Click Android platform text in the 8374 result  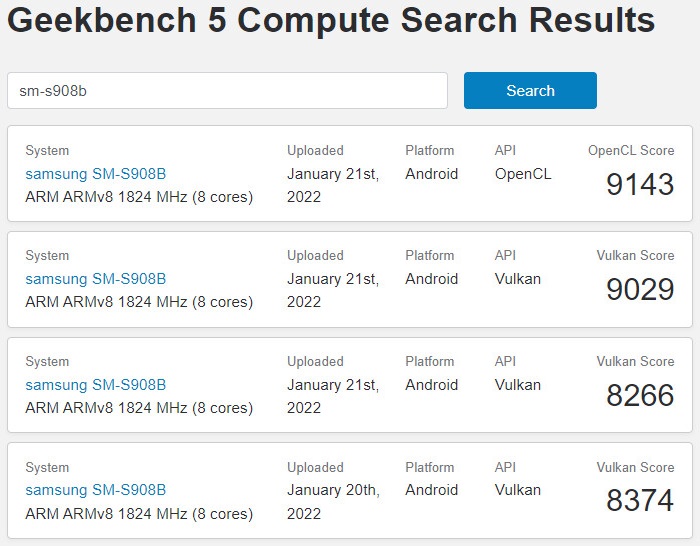(x=431, y=490)
